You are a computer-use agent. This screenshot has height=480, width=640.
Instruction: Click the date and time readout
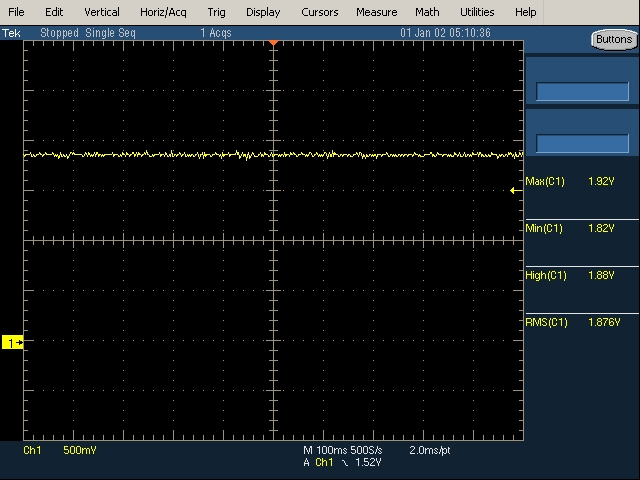445,33
